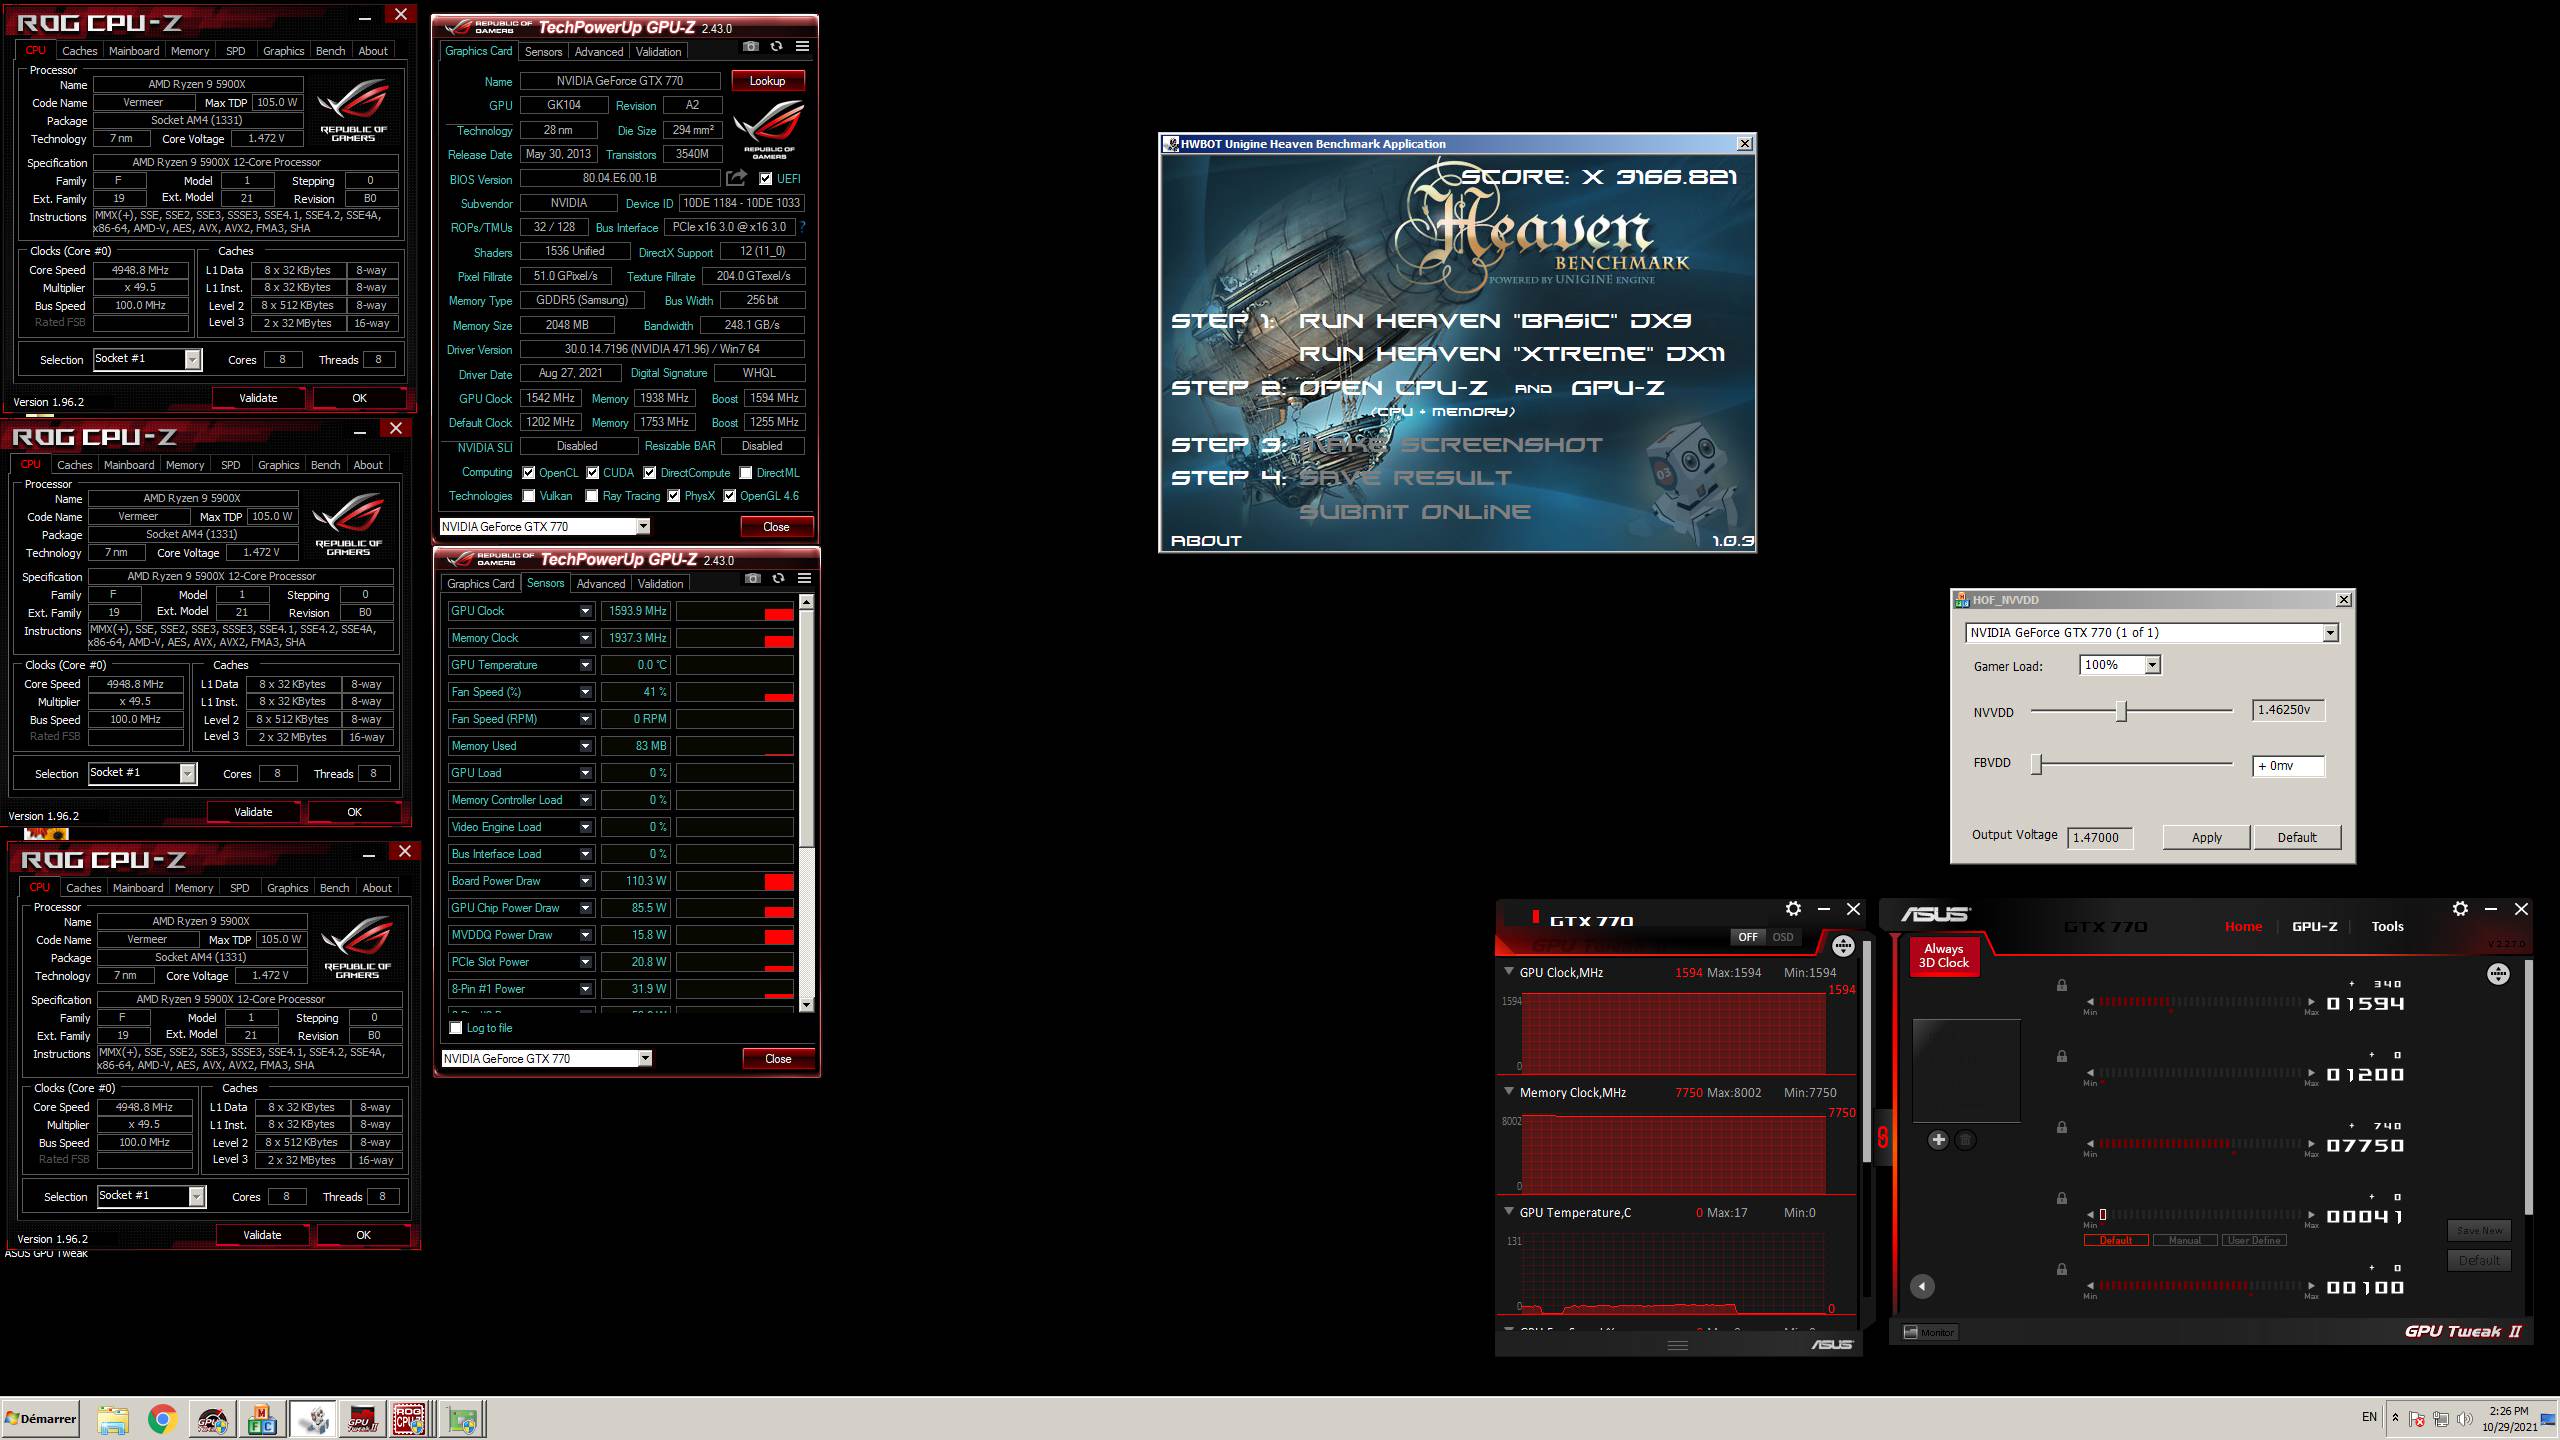Open settings gear in GTX 770 monitor window
This screenshot has width=2560, height=1440.
click(1793, 909)
